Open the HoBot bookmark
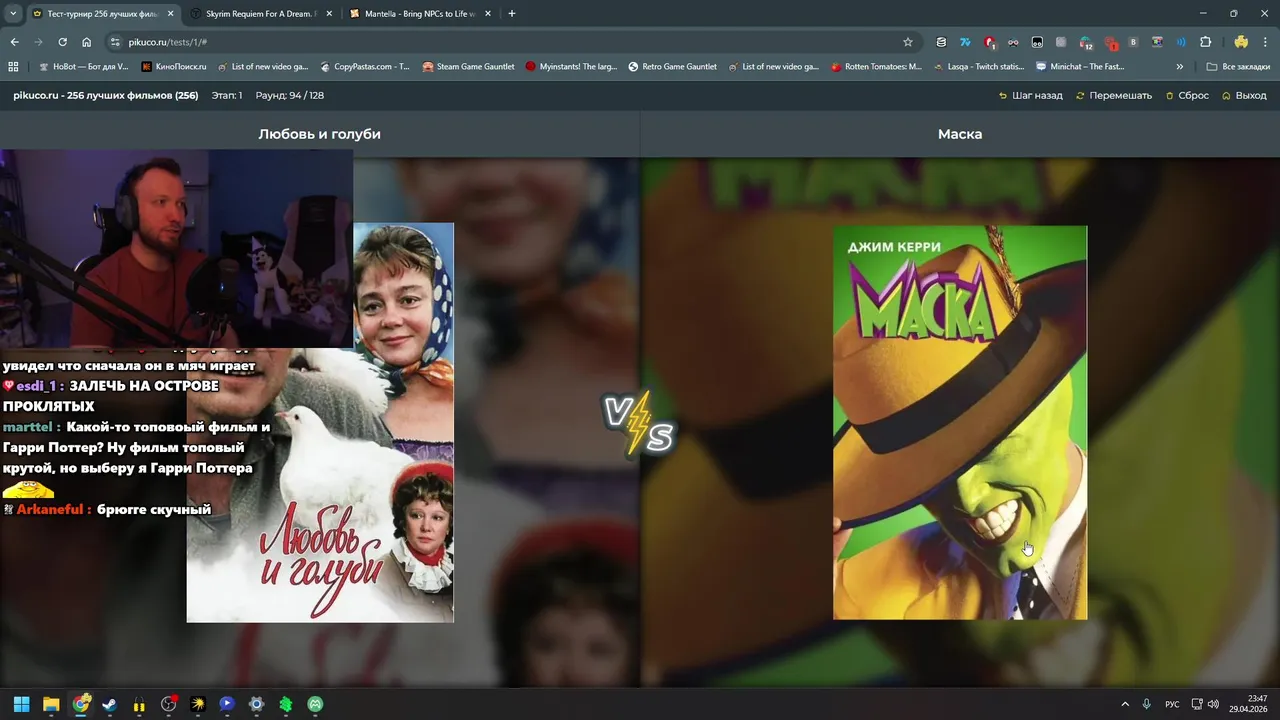The image size is (1280, 720). click(x=84, y=67)
